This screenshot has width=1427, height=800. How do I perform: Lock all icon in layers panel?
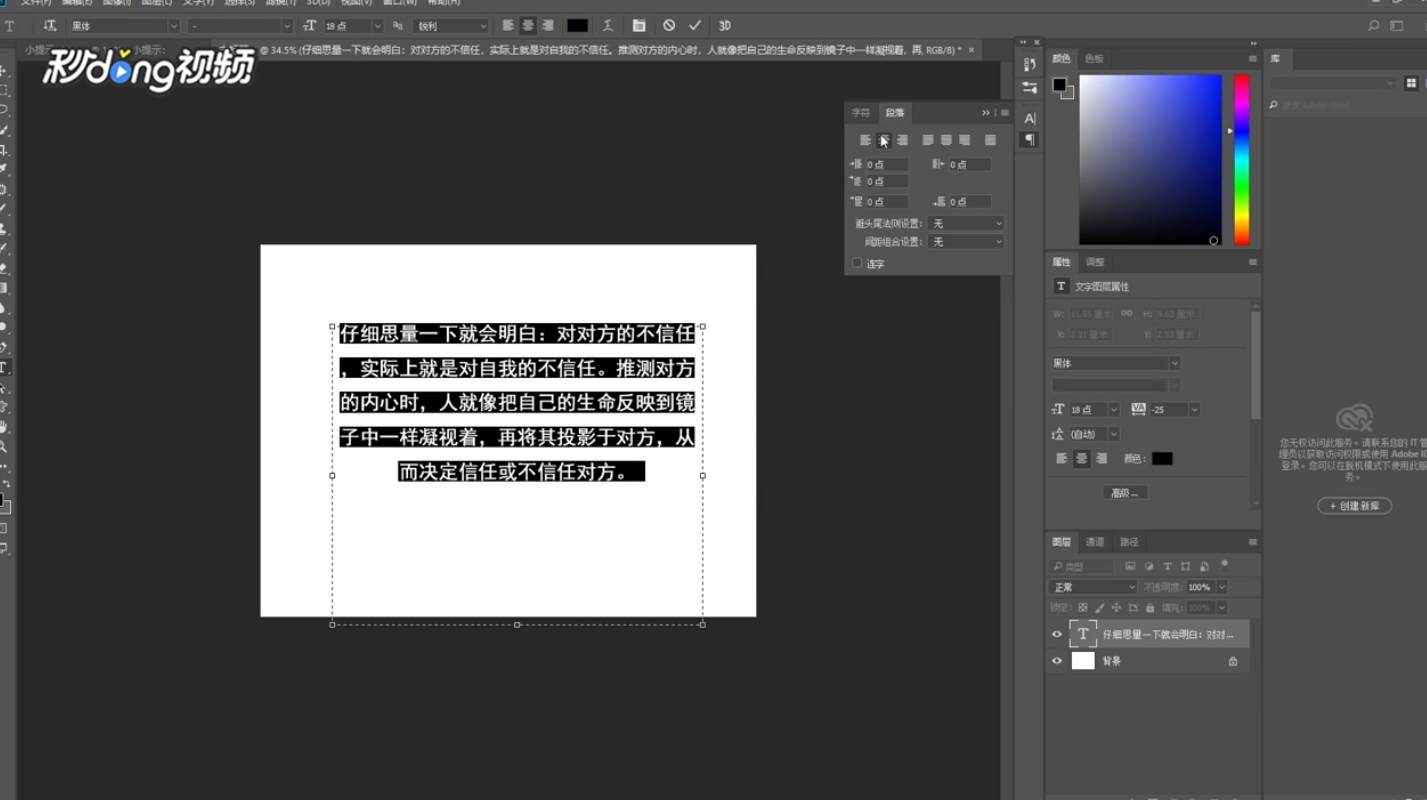pos(1150,608)
